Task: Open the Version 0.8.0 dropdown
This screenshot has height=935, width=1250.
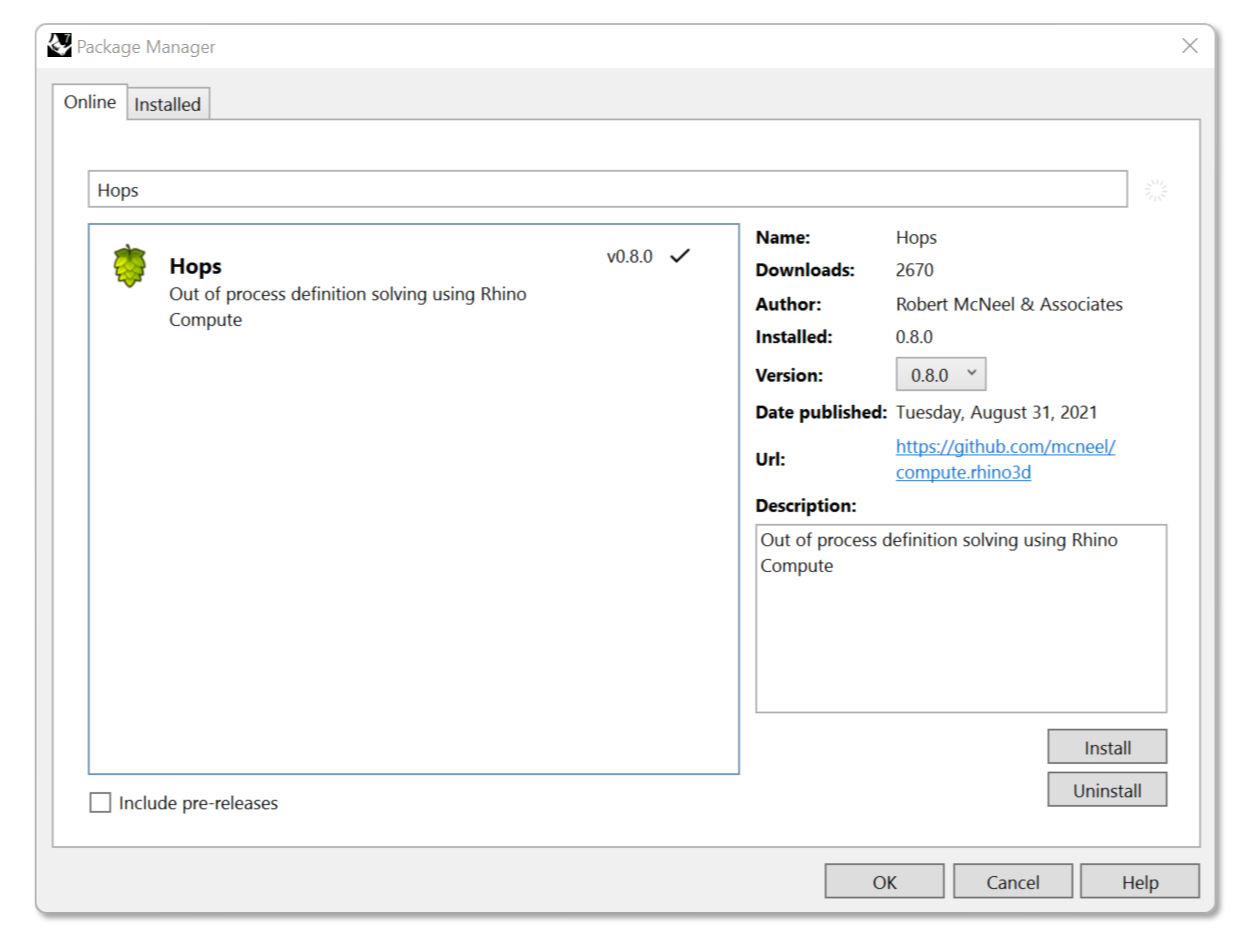Action: click(x=940, y=375)
